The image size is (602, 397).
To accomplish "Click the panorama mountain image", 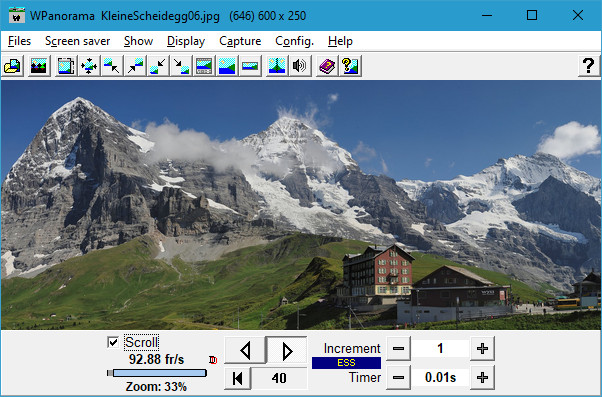I will tap(301, 205).
